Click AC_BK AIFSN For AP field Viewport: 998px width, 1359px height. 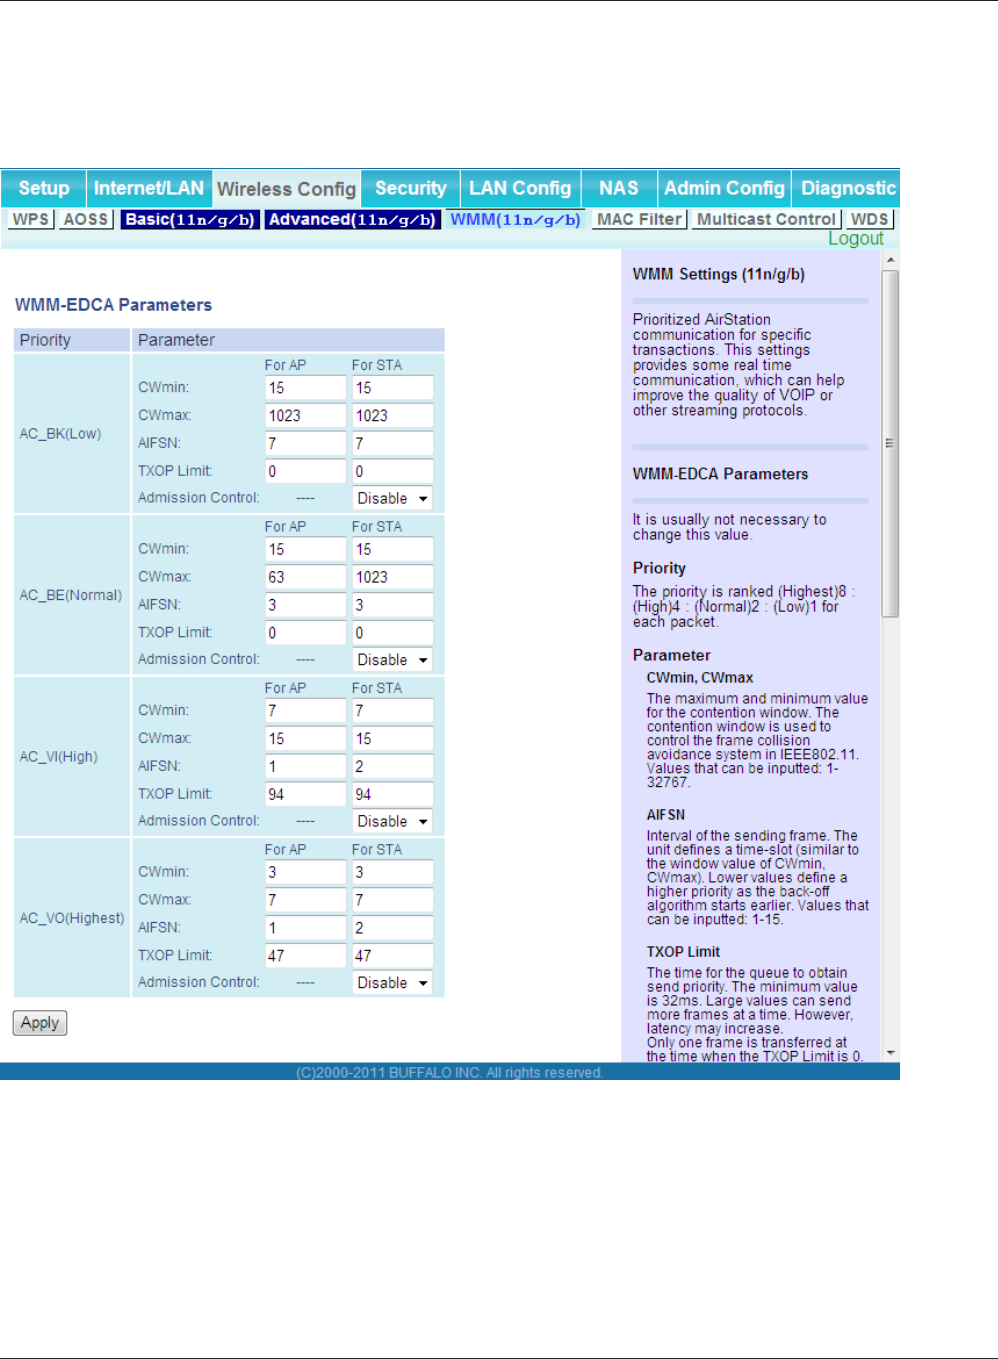point(305,443)
